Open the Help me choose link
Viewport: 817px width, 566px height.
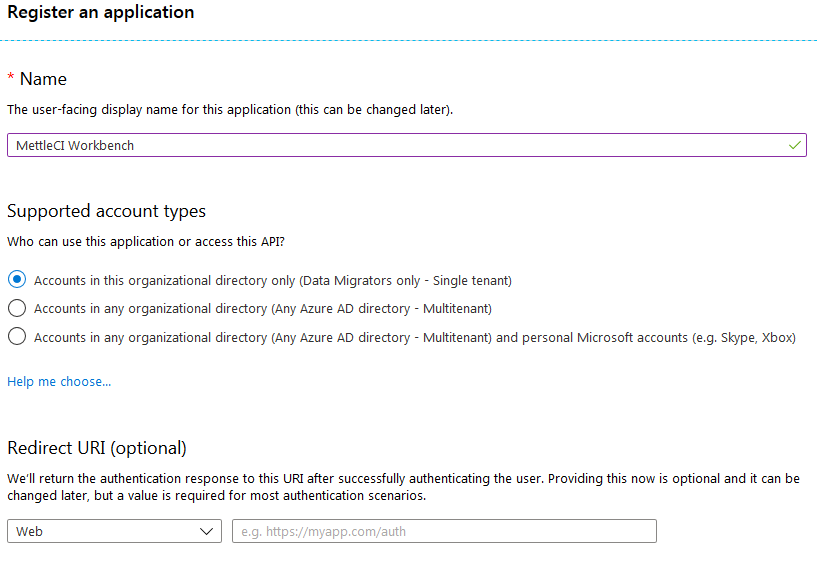click(59, 381)
